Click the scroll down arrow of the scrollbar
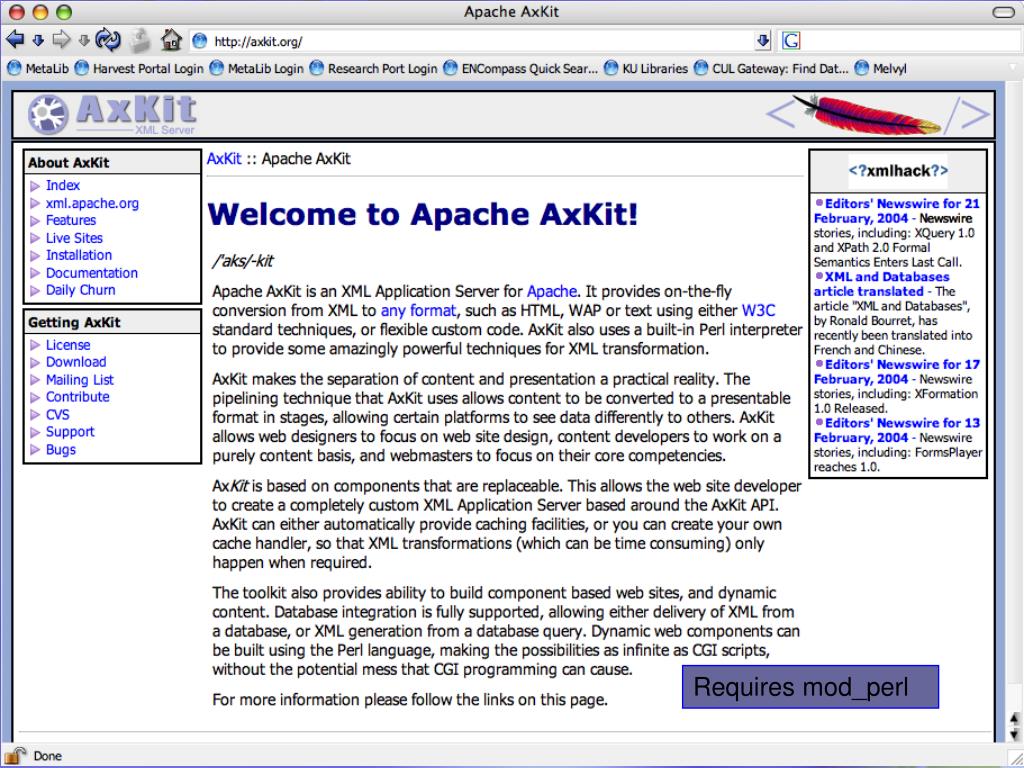The image size is (1024, 768). coord(1014,735)
